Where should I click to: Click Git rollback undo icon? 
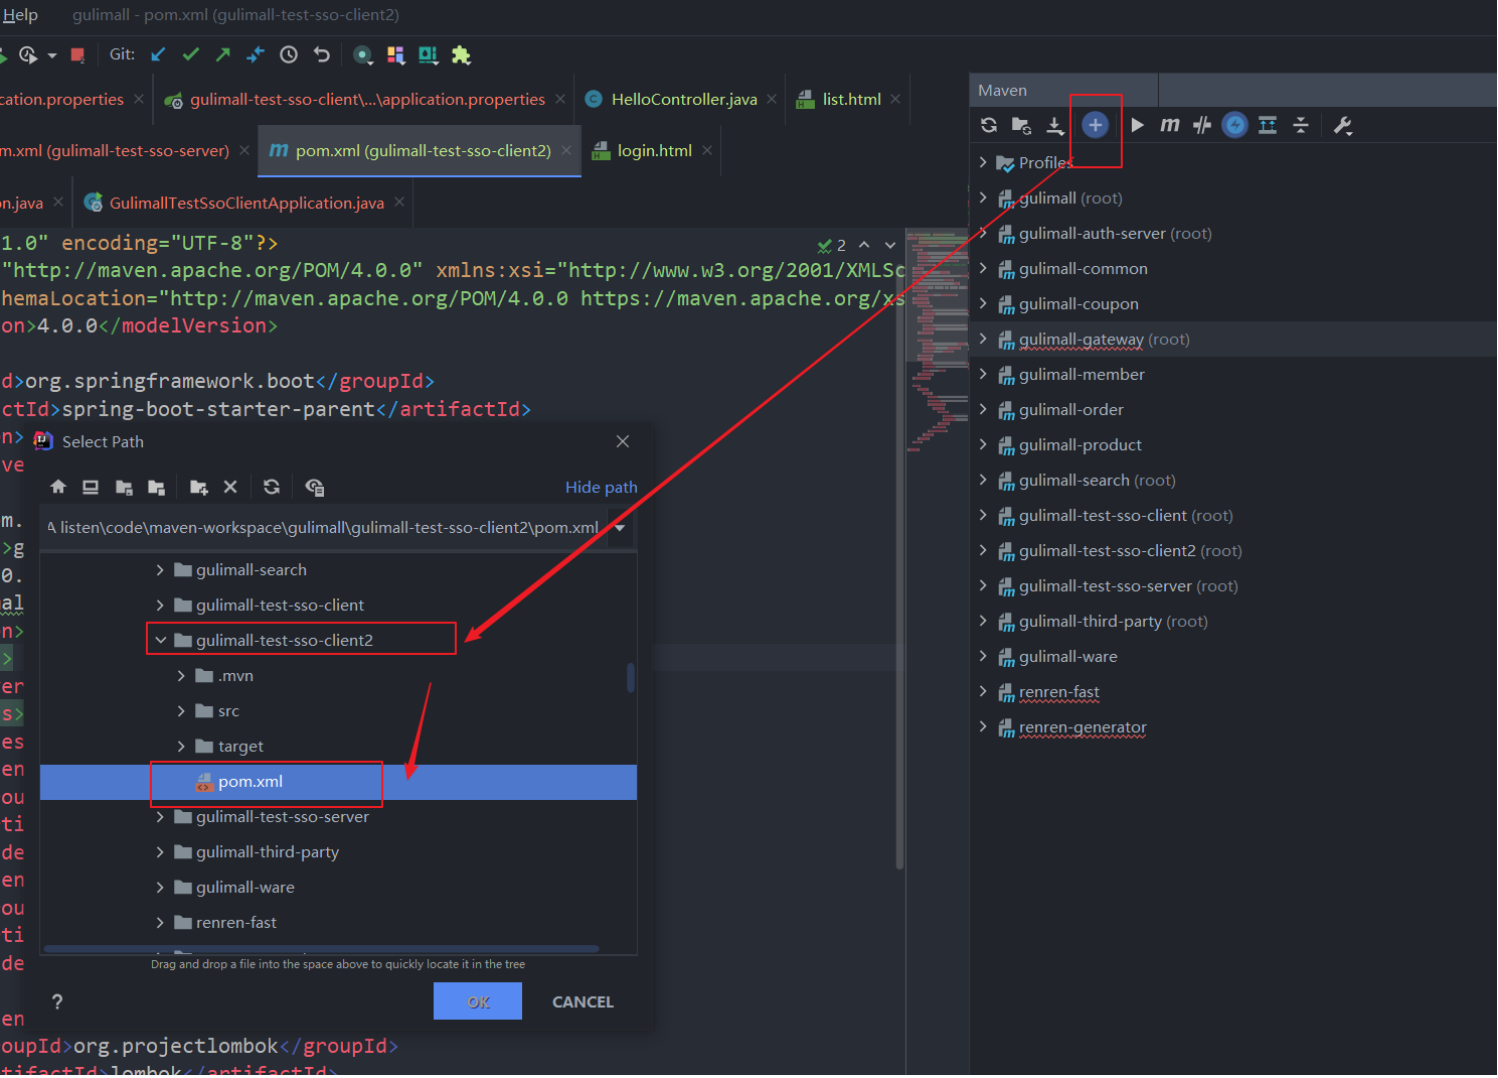[x=321, y=55]
